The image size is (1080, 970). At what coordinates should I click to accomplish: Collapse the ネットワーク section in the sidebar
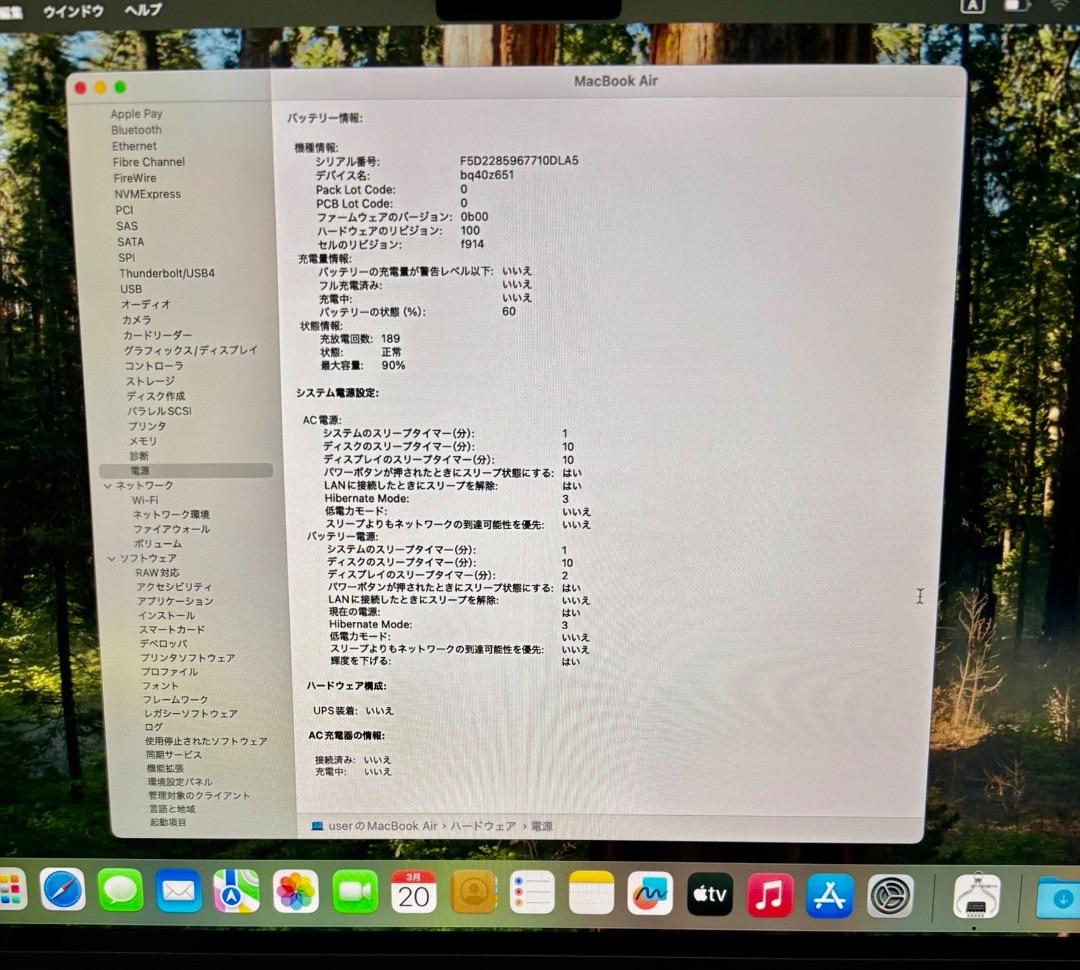pos(110,485)
